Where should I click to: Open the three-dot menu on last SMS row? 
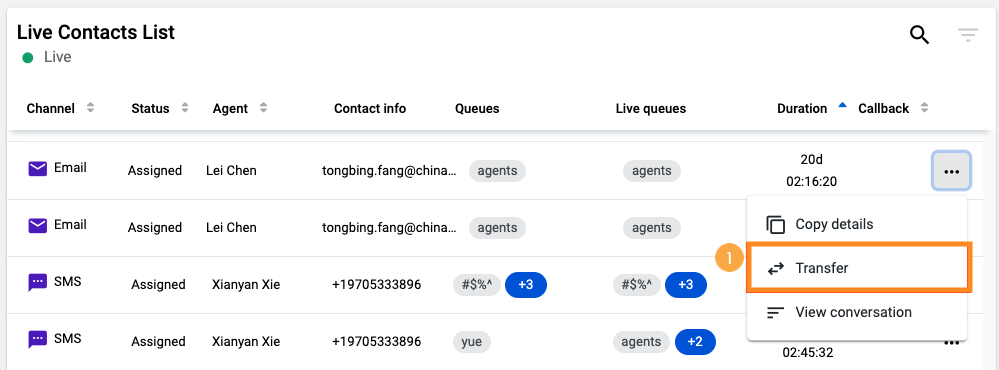pyautogui.click(x=952, y=343)
